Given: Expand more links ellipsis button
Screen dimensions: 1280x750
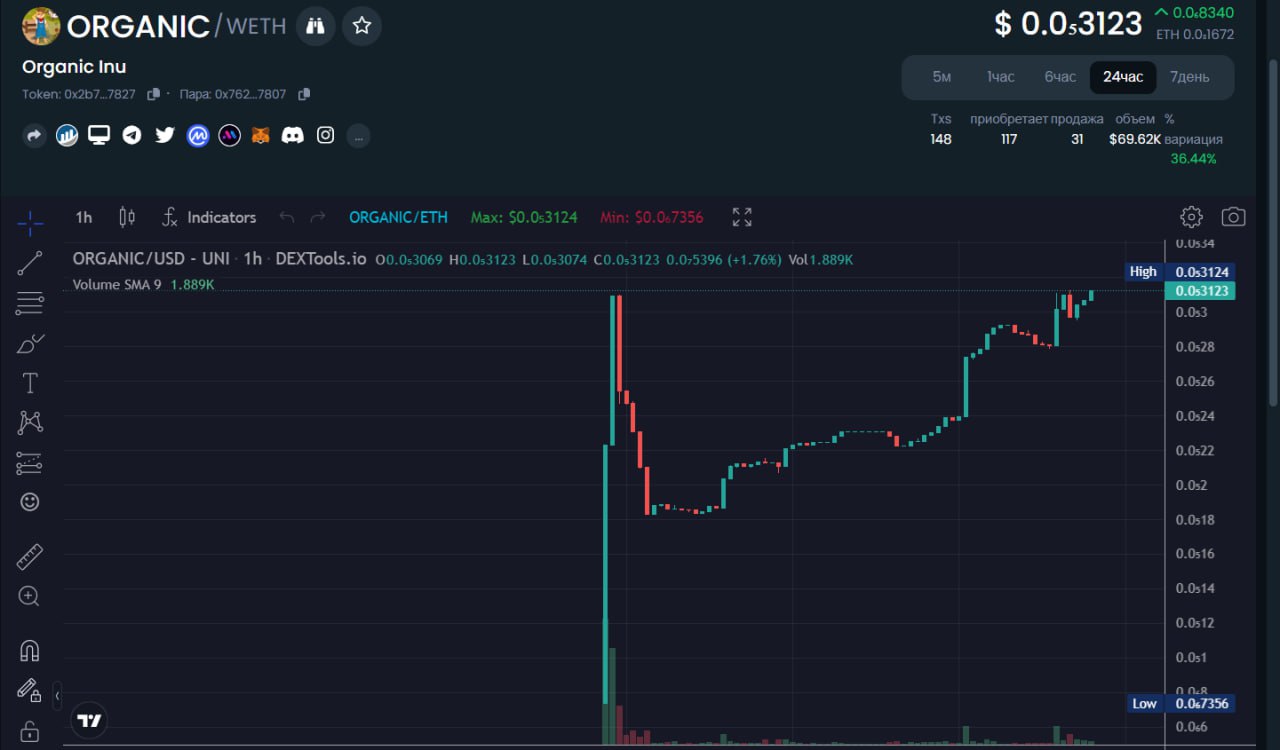Looking at the screenshot, I should (359, 135).
